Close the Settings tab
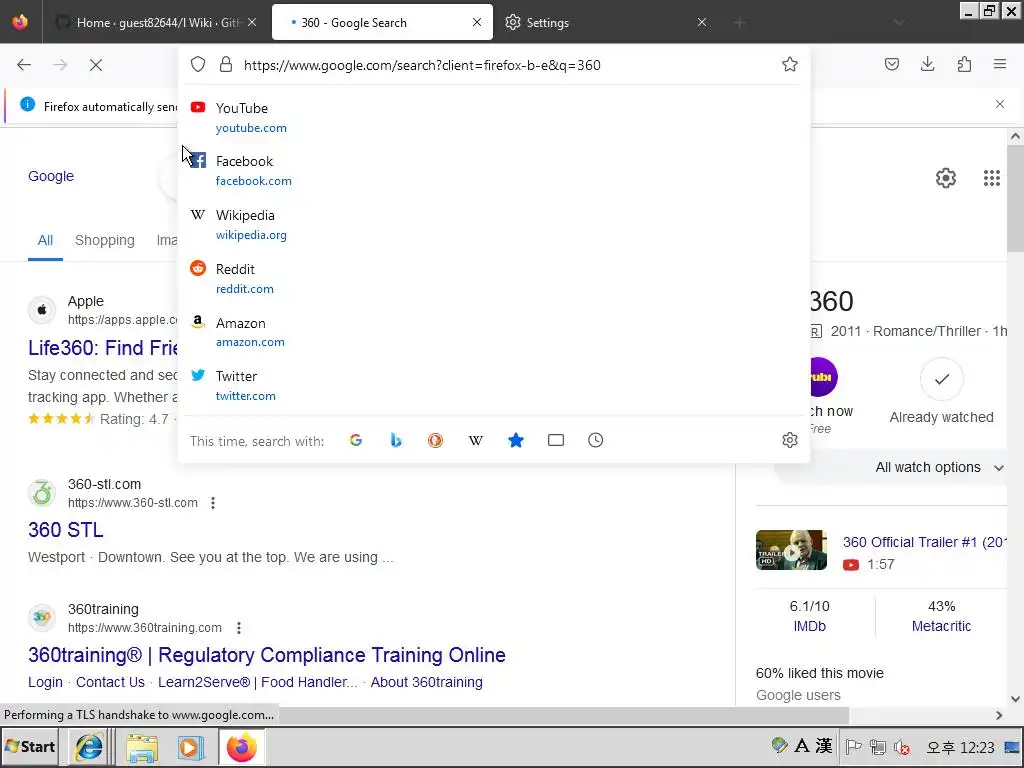Viewport: 1024px width, 768px height. point(701,22)
